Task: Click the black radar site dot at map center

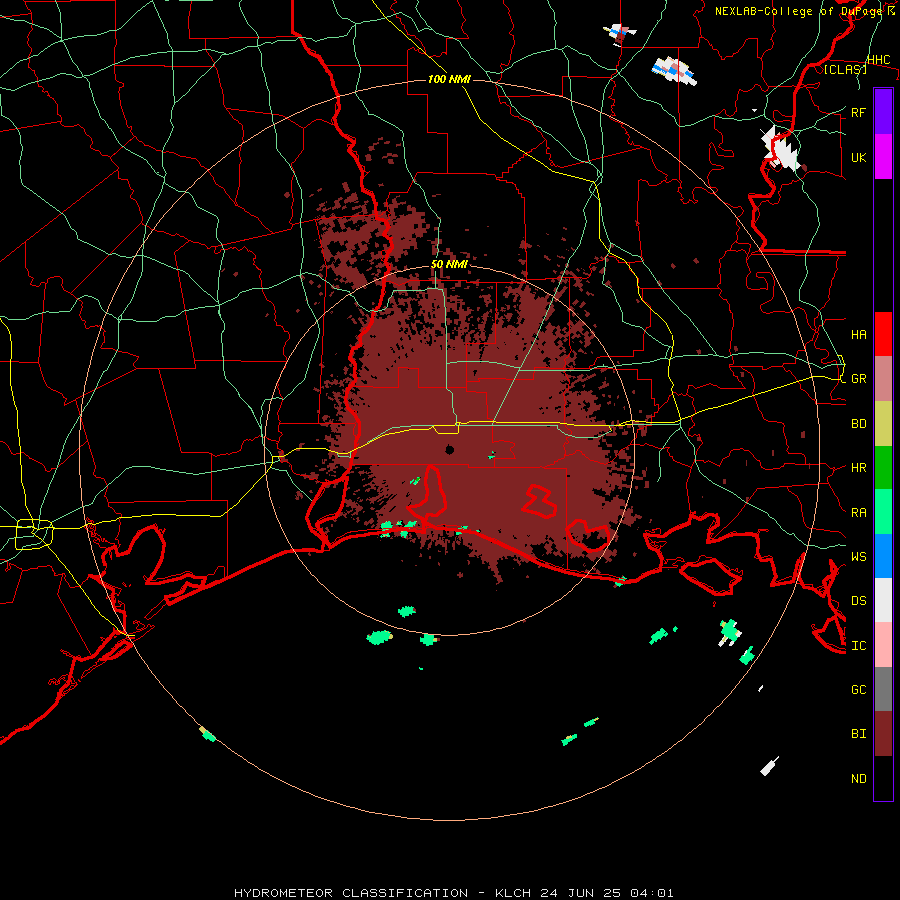Action: click(x=450, y=449)
